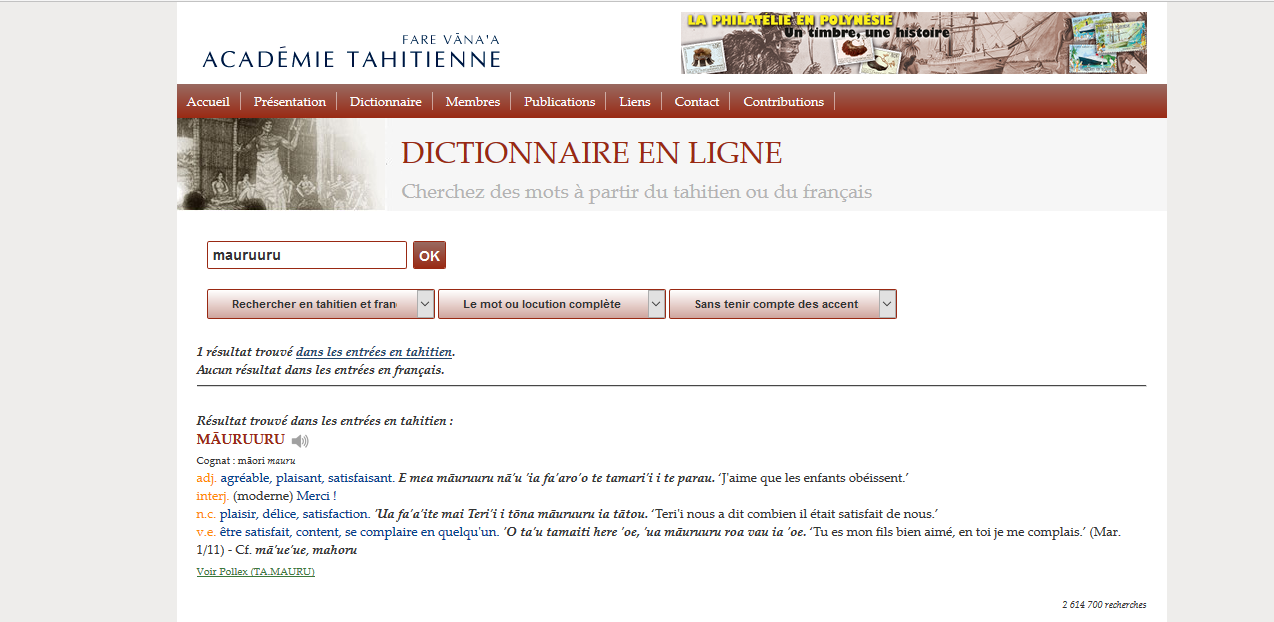This screenshot has width=1274, height=622.
Task: Navigate to the Publications page
Action: (x=559, y=101)
